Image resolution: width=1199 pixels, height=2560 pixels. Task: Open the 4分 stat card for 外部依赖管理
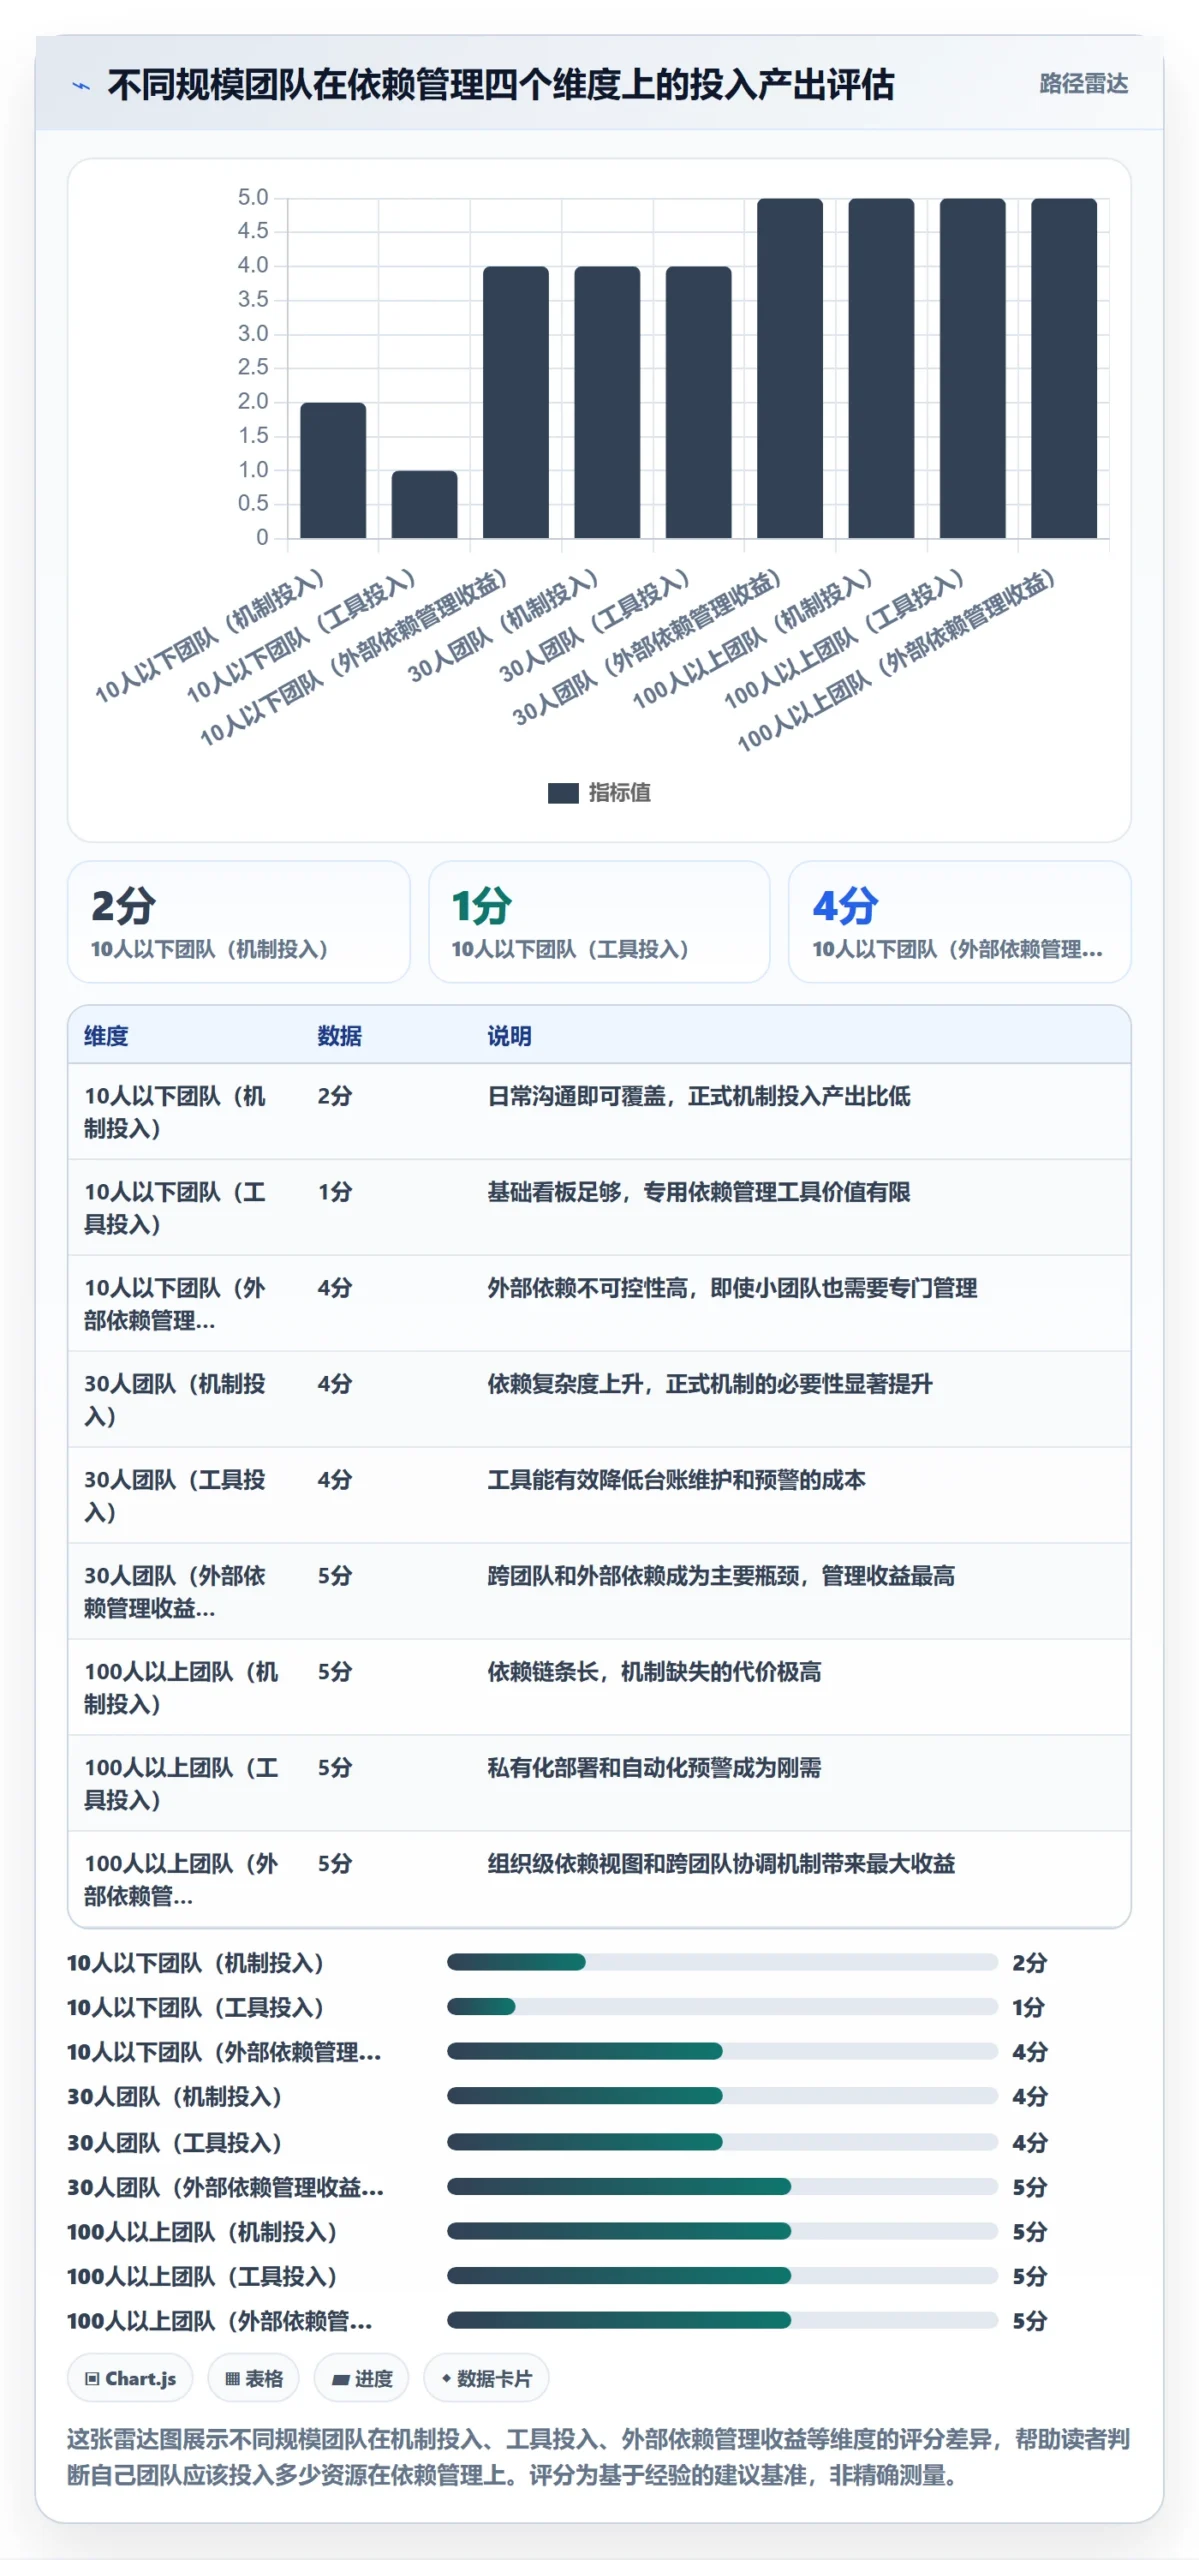pyautogui.click(x=959, y=921)
